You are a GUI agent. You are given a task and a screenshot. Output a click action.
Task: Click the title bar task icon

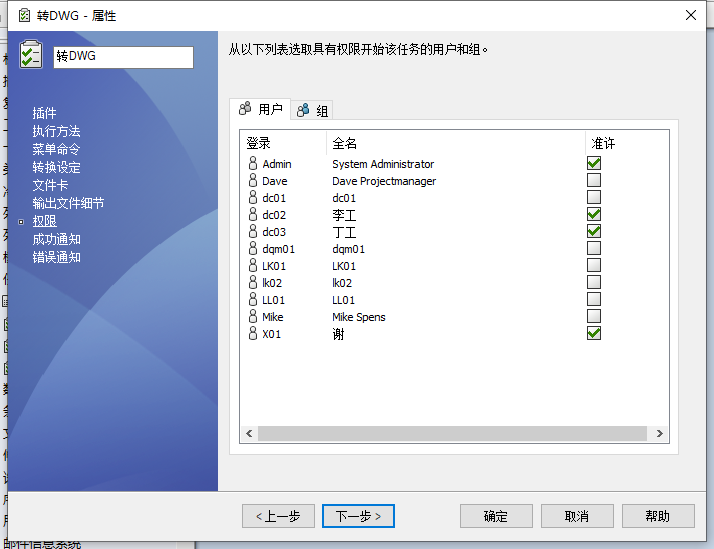pyautogui.click(x=24, y=15)
